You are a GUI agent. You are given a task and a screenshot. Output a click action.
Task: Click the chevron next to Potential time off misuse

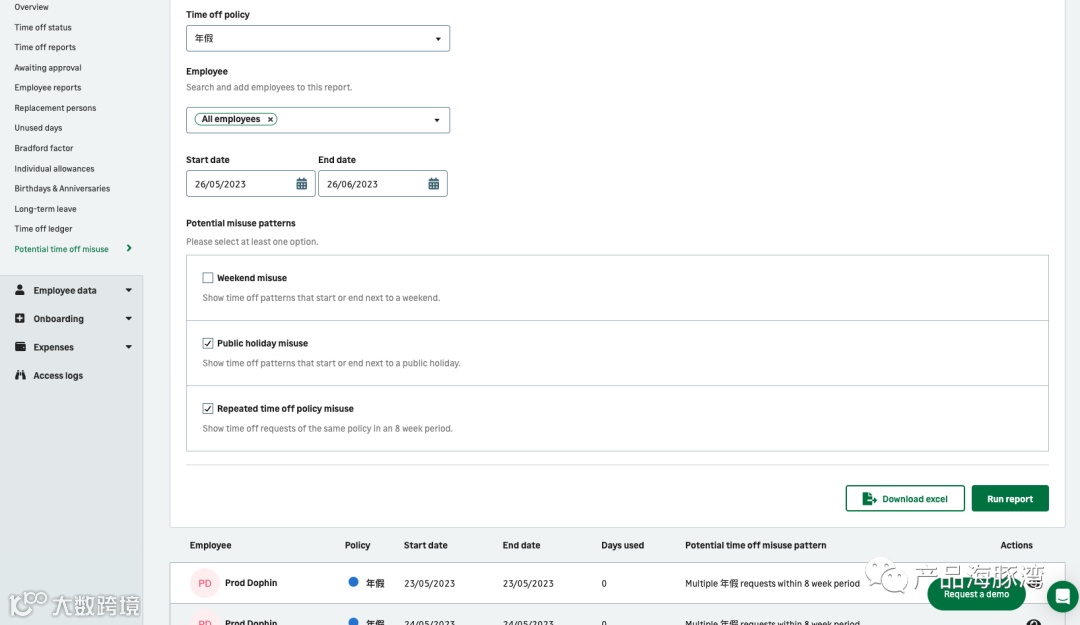(129, 248)
